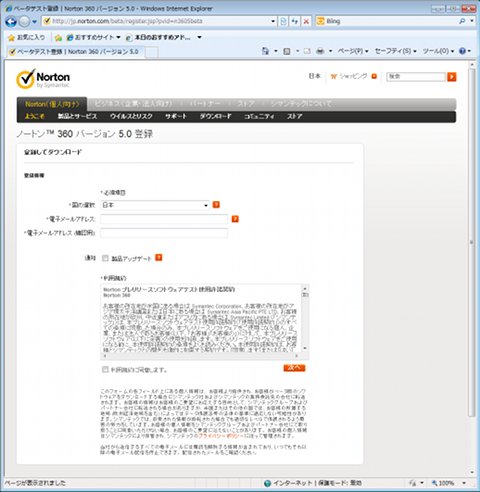This screenshot has width=480, height=492.
Task: Open the ウイルスとリスク navigation item
Action: [131, 116]
